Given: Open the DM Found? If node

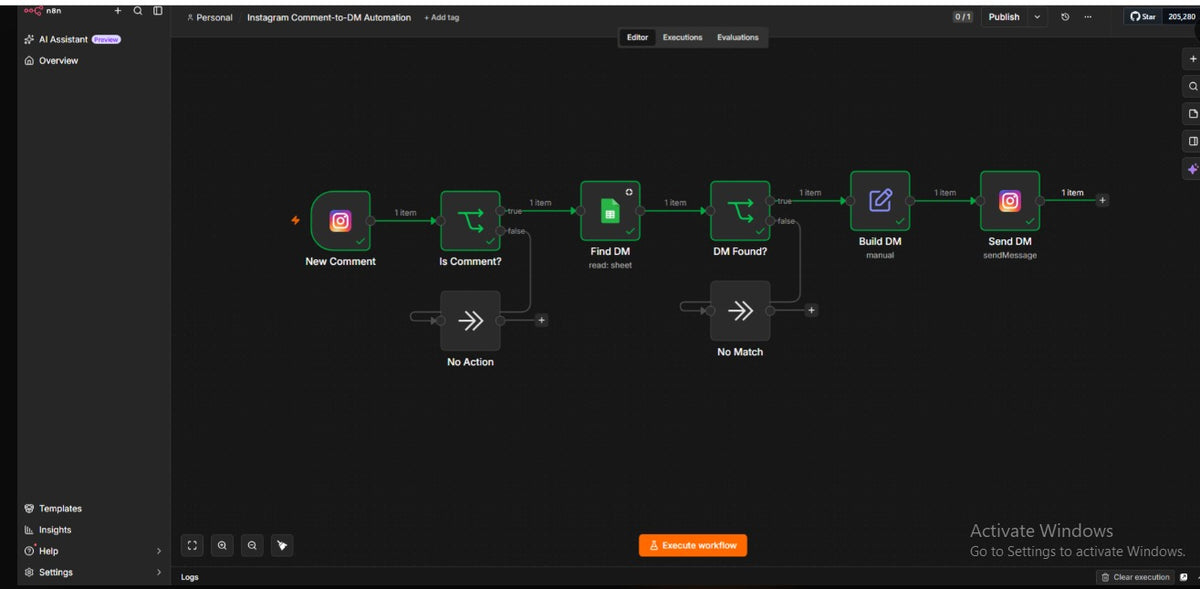Looking at the screenshot, I should 740,211.
